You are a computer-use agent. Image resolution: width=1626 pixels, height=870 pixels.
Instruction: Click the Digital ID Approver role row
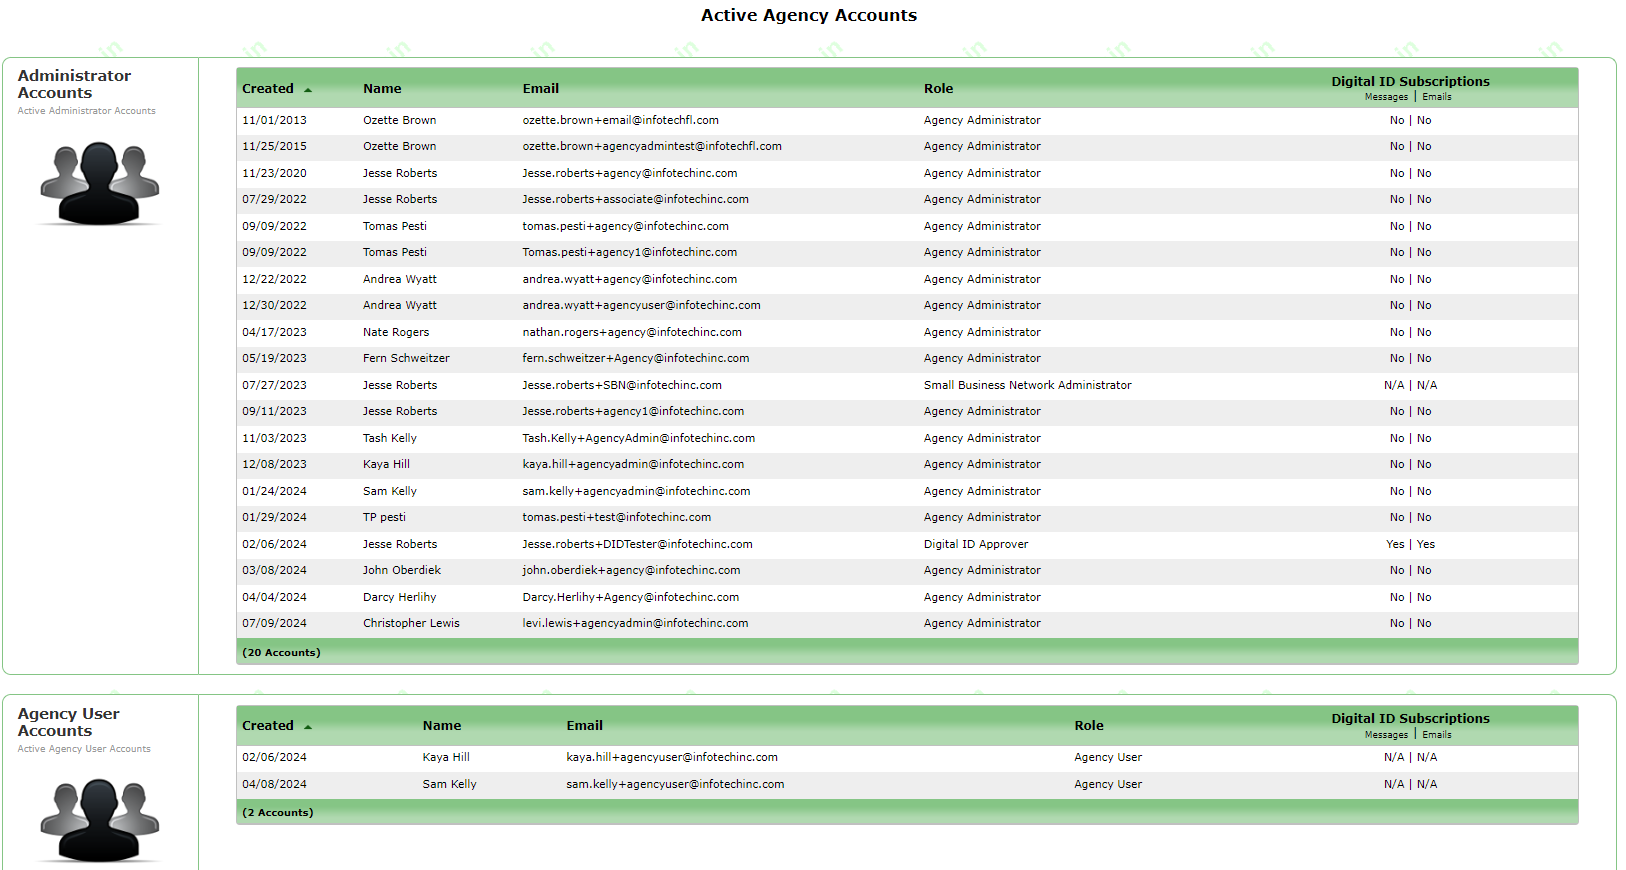click(x=975, y=544)
